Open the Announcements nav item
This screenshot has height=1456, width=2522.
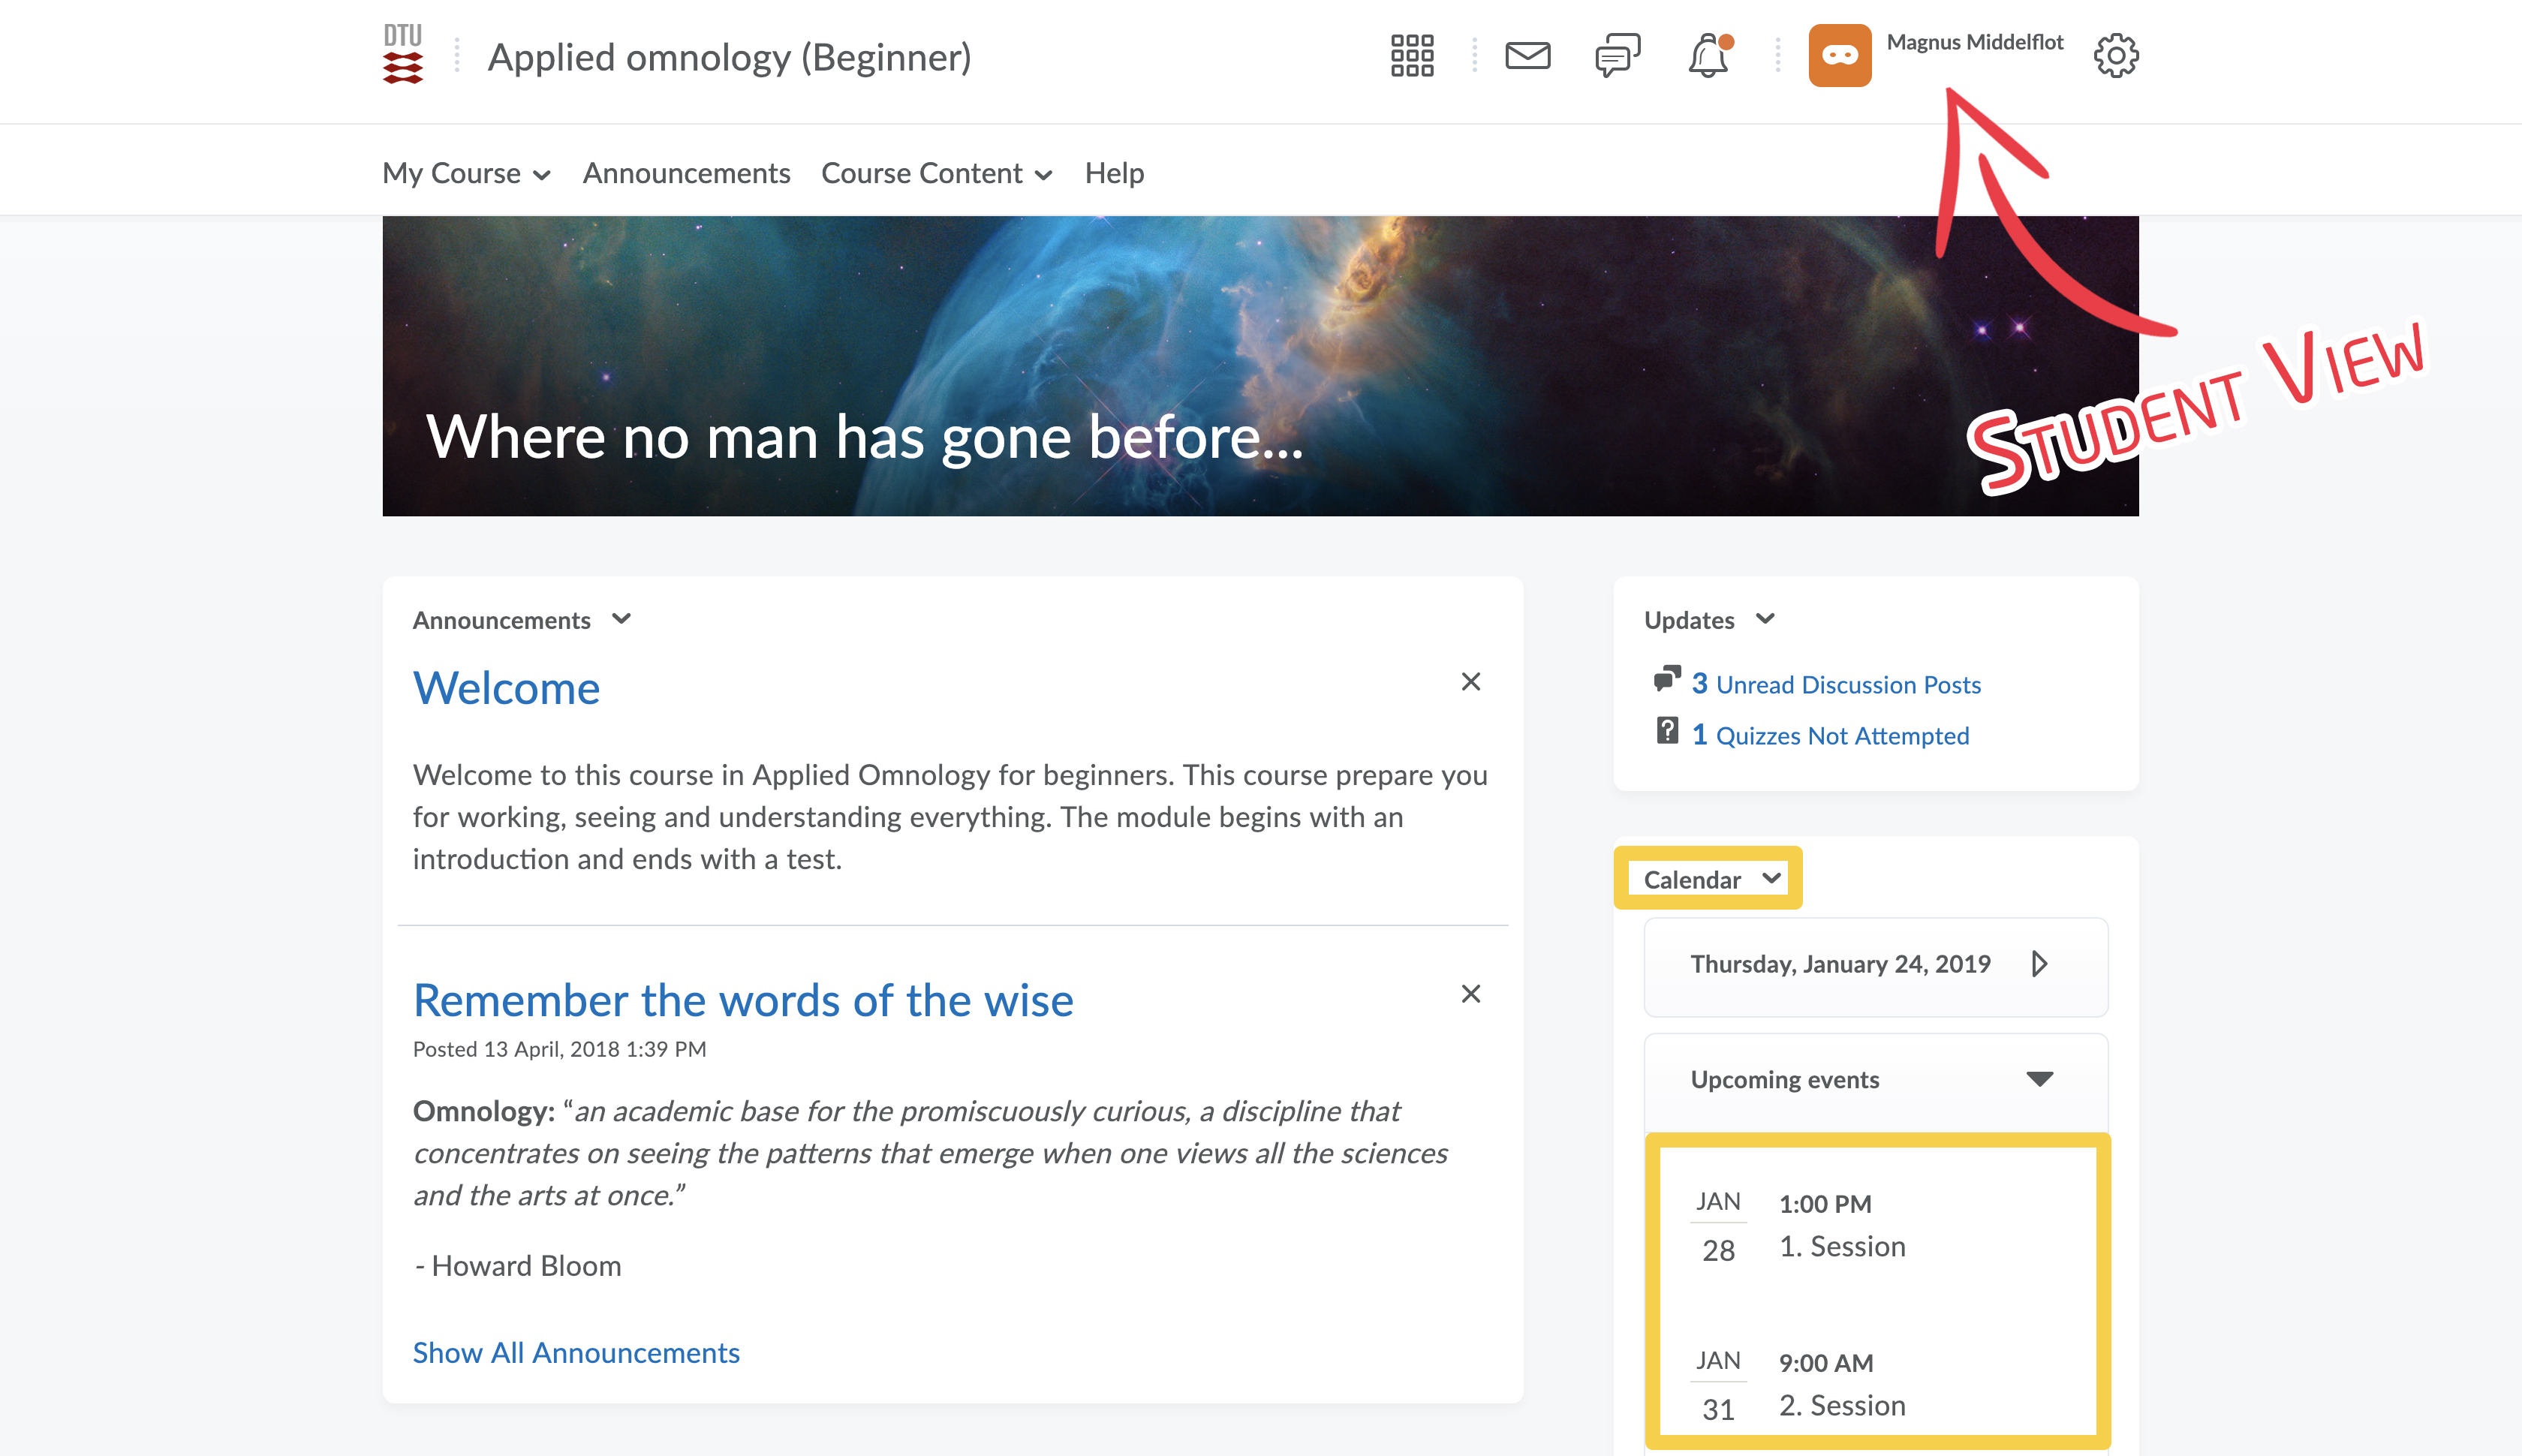[x=686, y=174]
